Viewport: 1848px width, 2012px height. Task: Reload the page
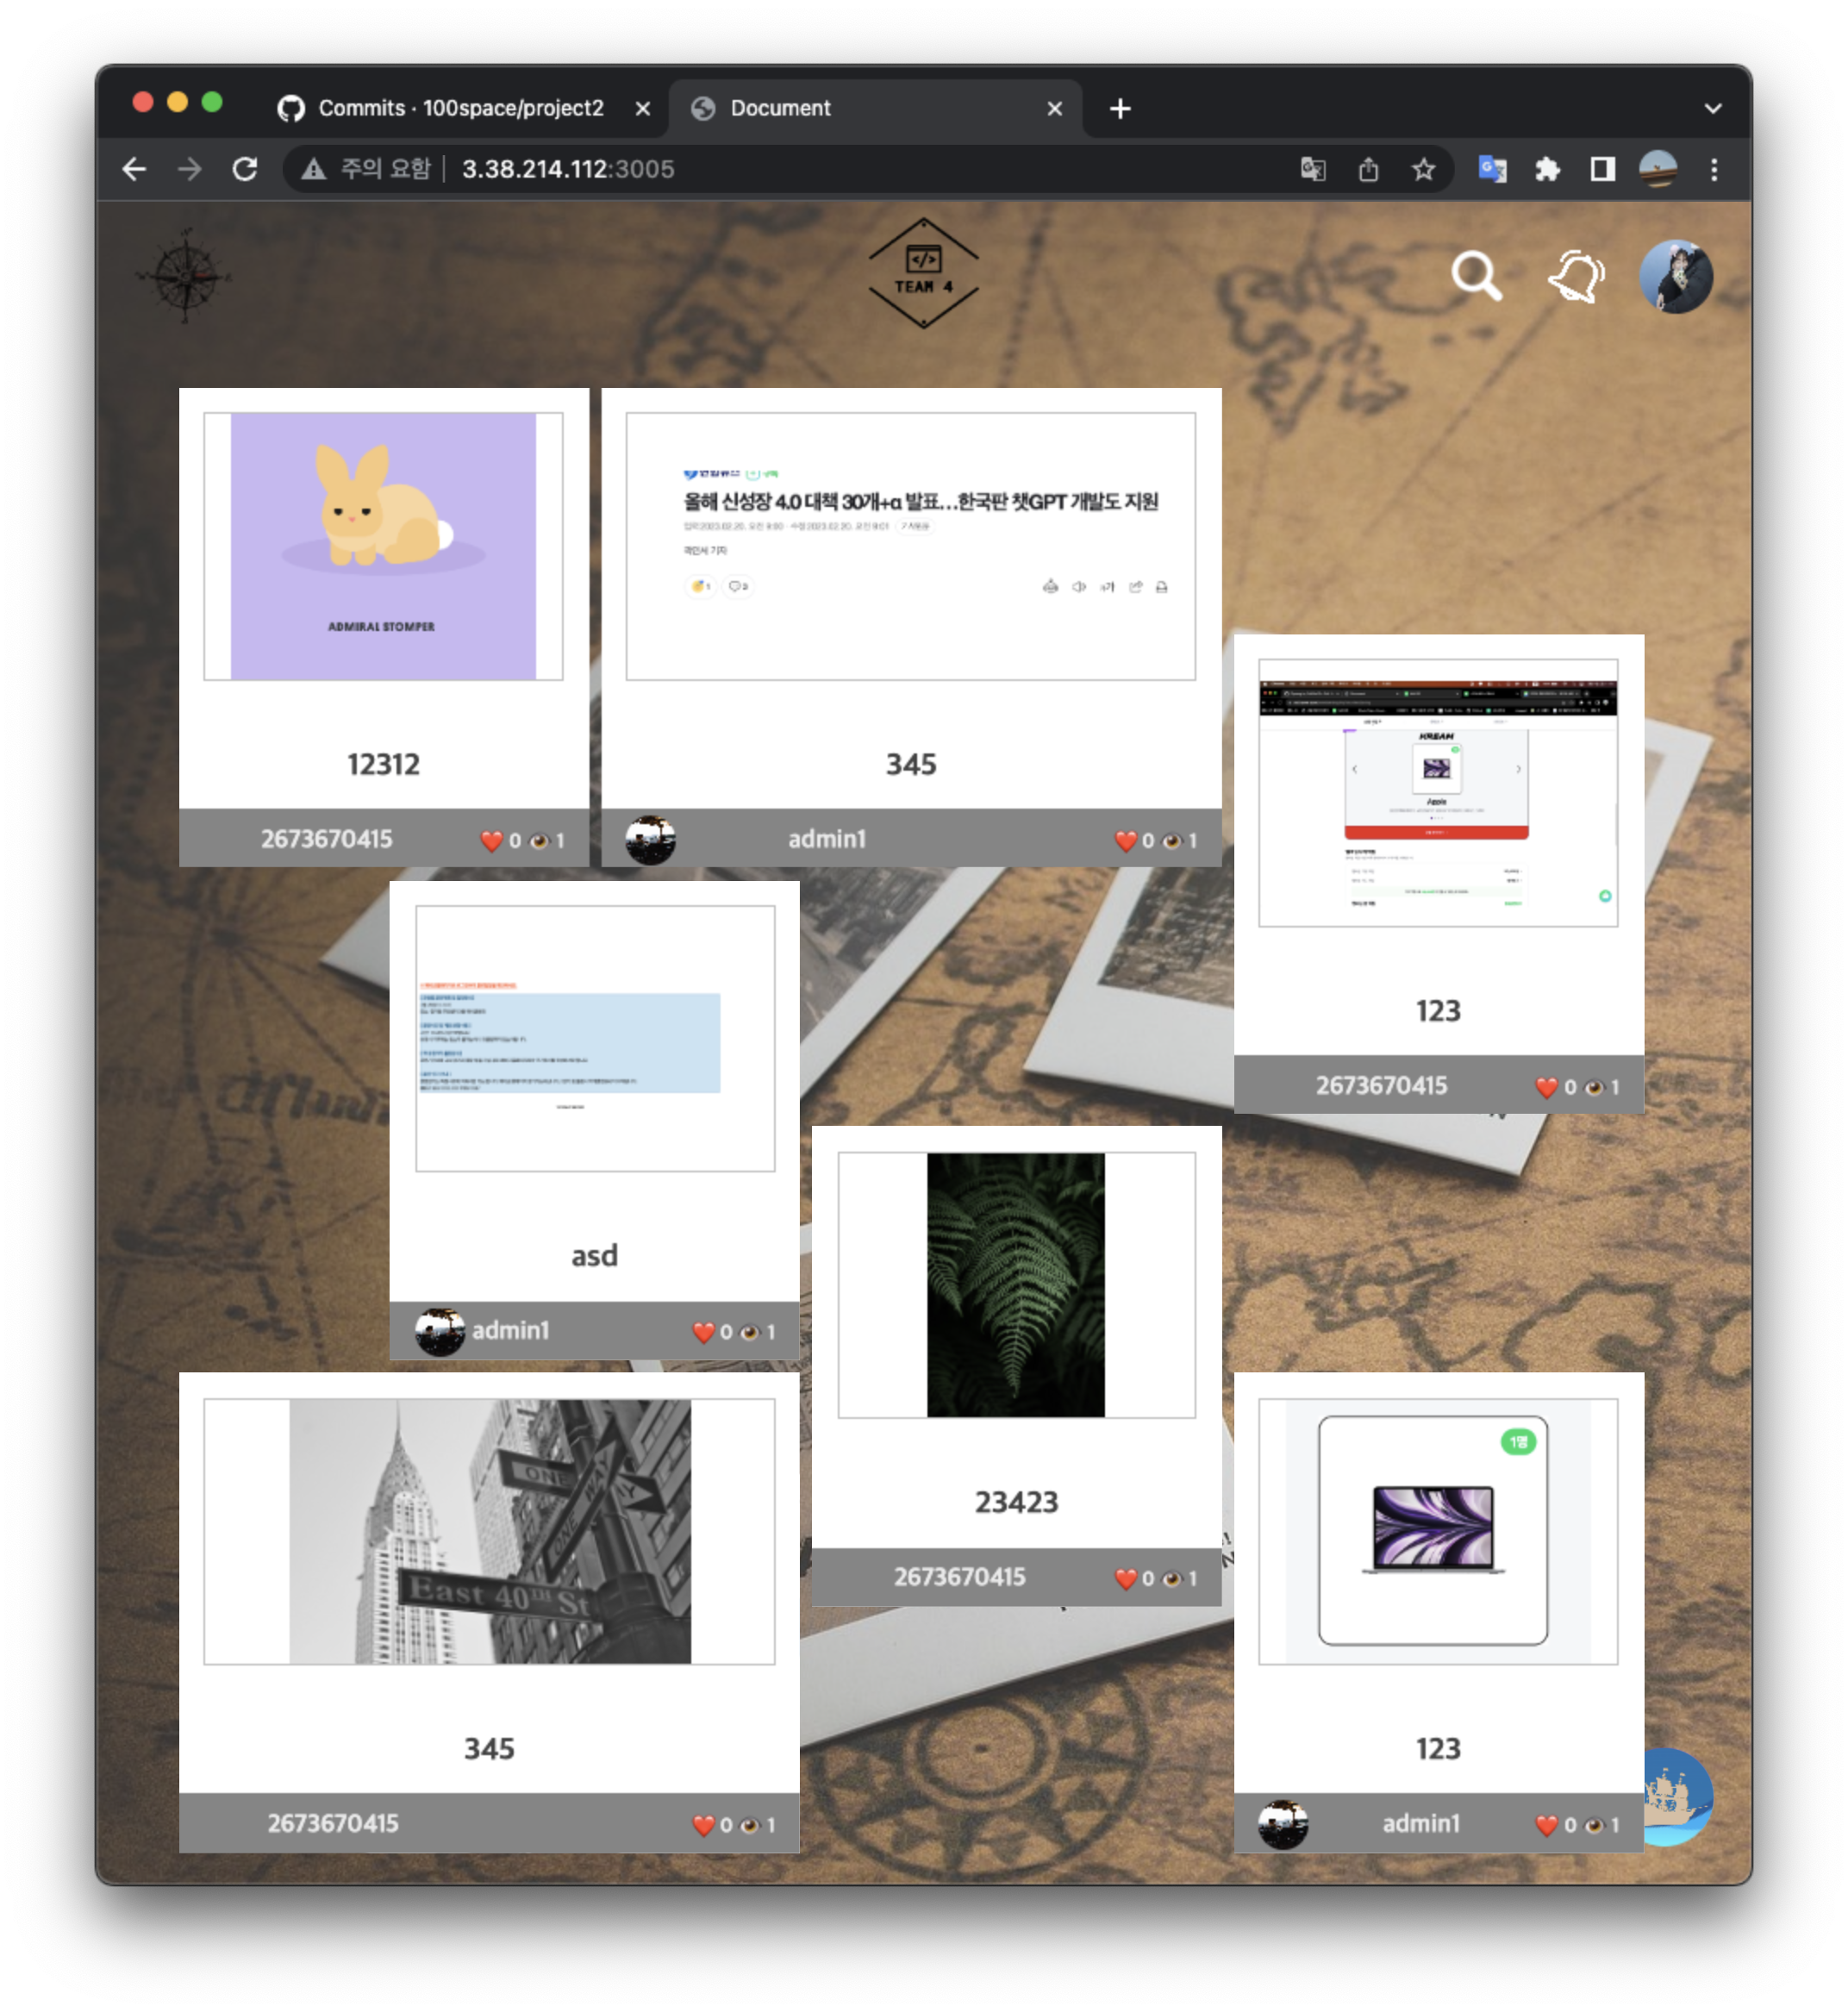245,169
